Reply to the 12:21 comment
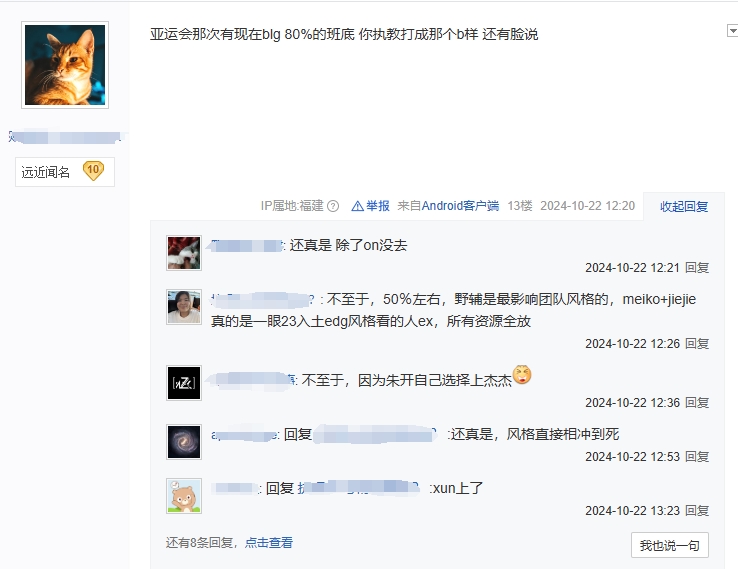 click(697, 268)
